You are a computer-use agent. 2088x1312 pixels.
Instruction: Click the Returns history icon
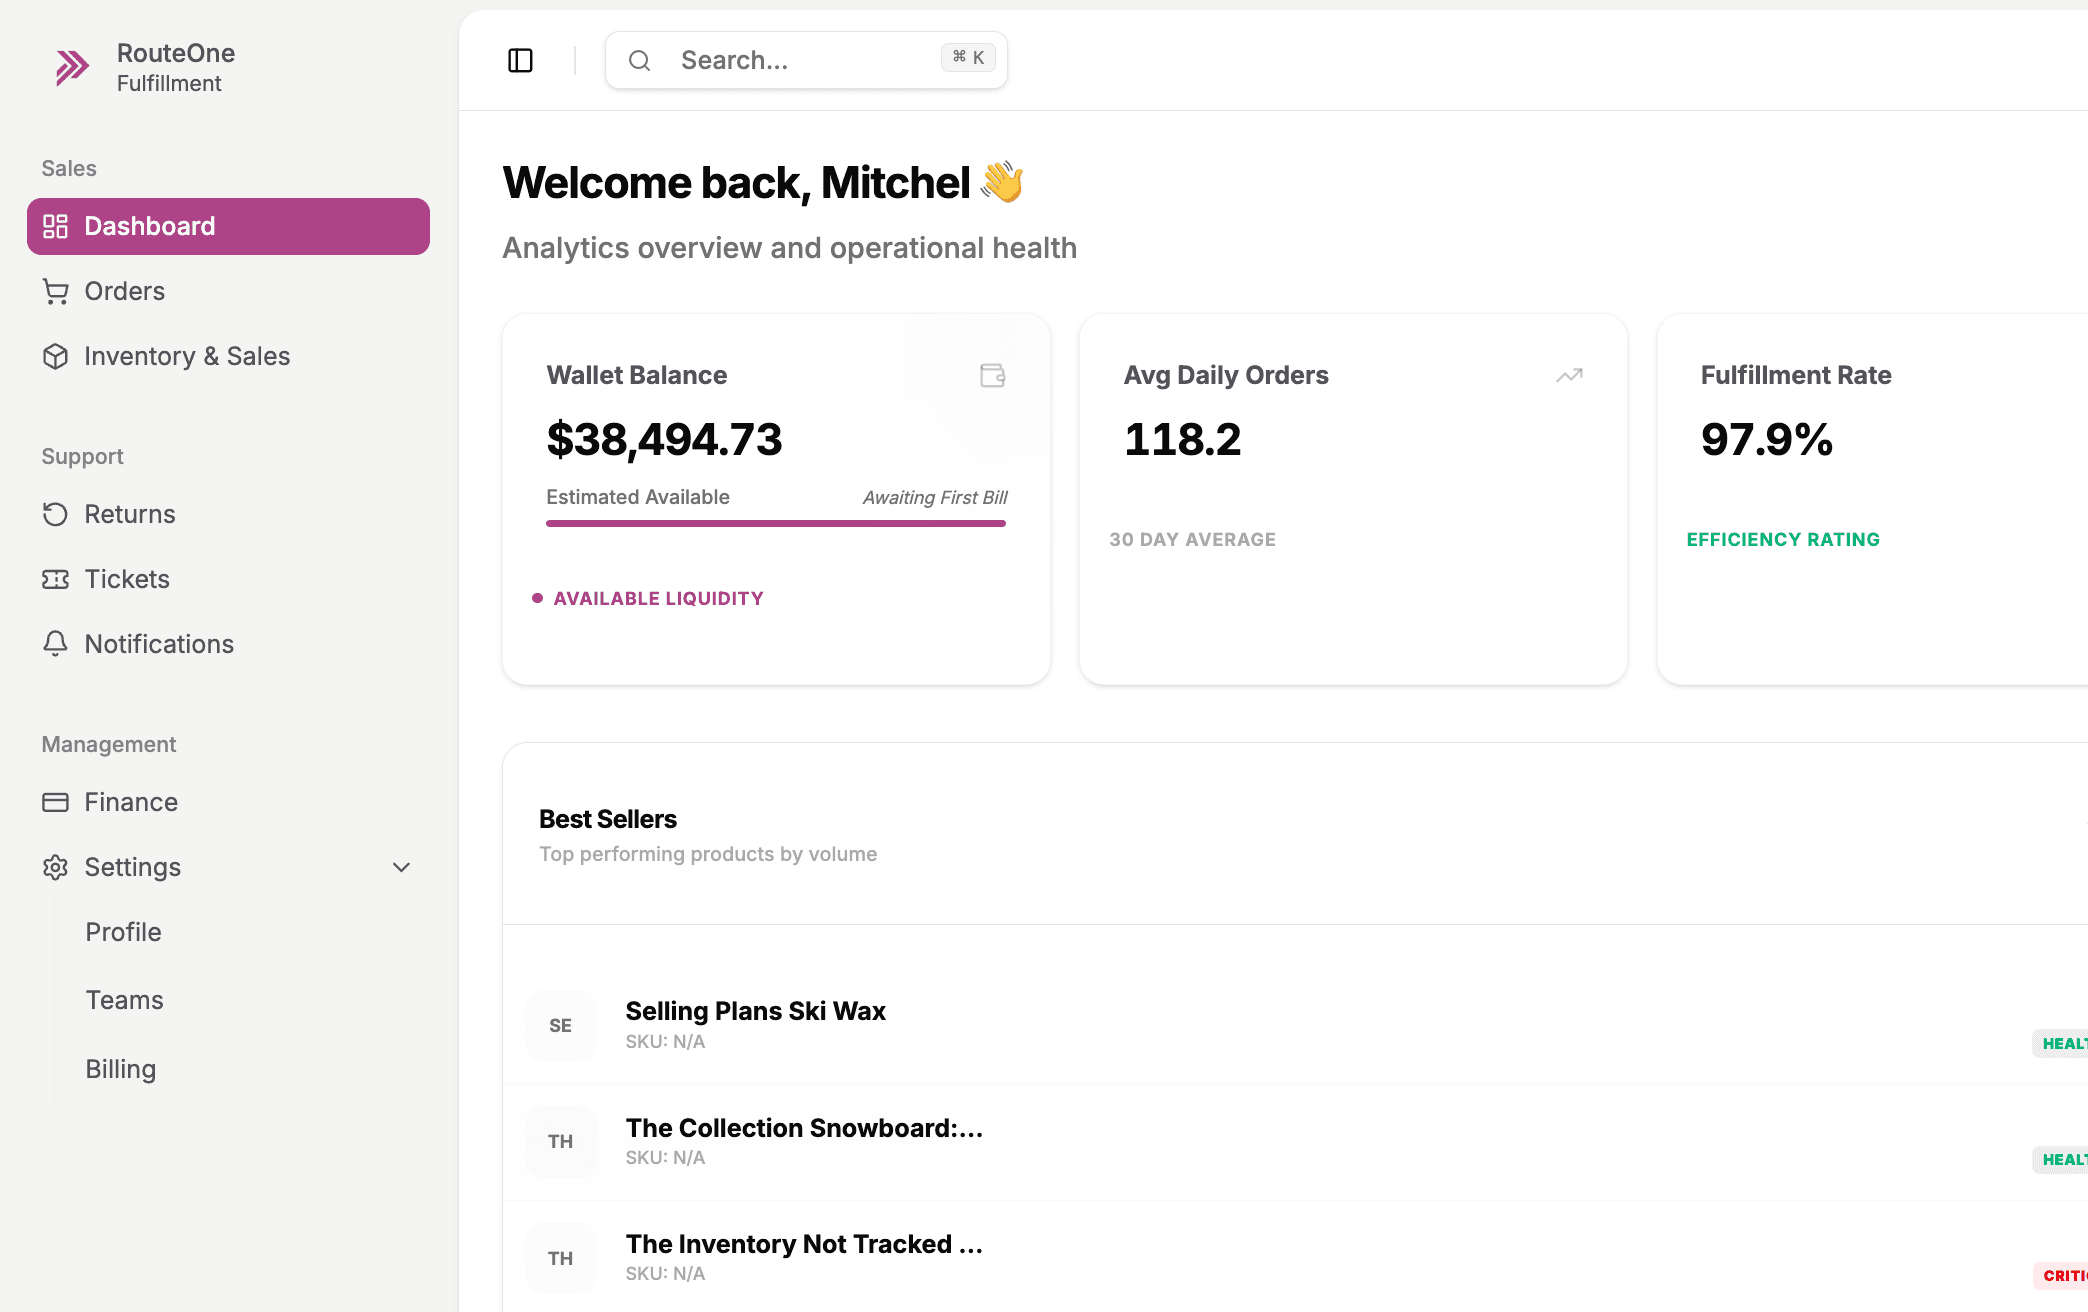tap(56, 514)
